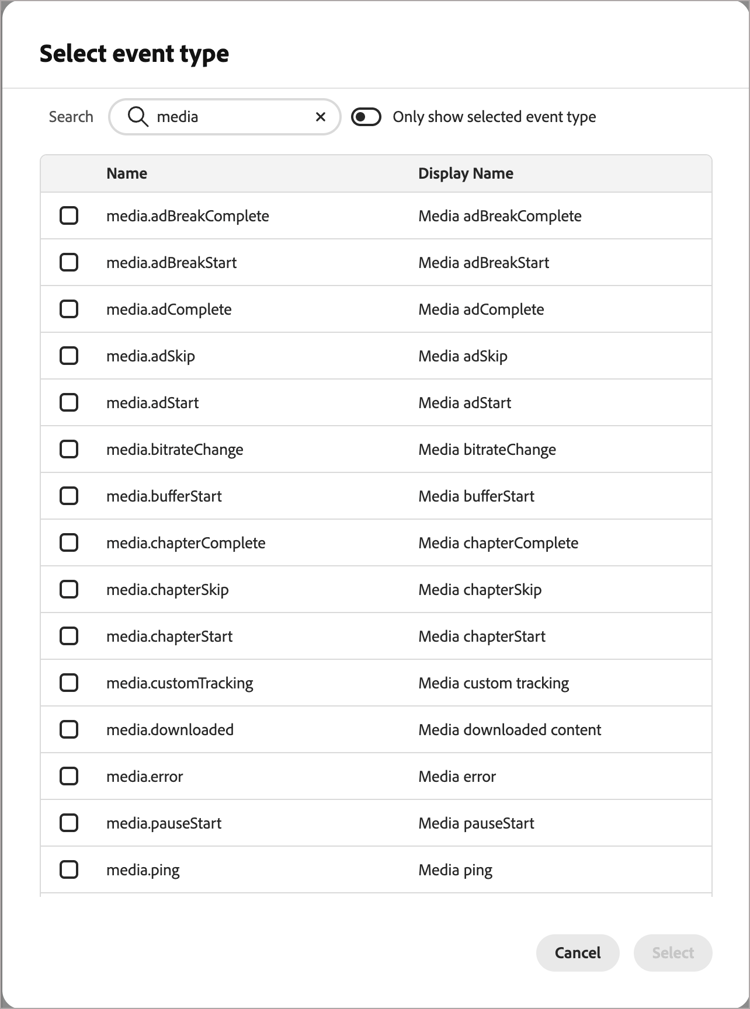
Task: Check the media.adStart row checkbox
Action: click(x=69, y=402)
